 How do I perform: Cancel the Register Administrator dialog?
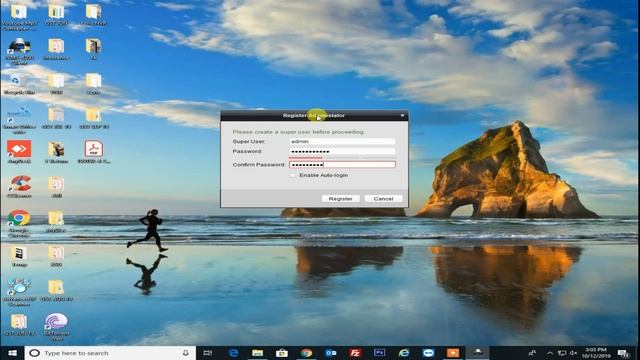[383, 198]
